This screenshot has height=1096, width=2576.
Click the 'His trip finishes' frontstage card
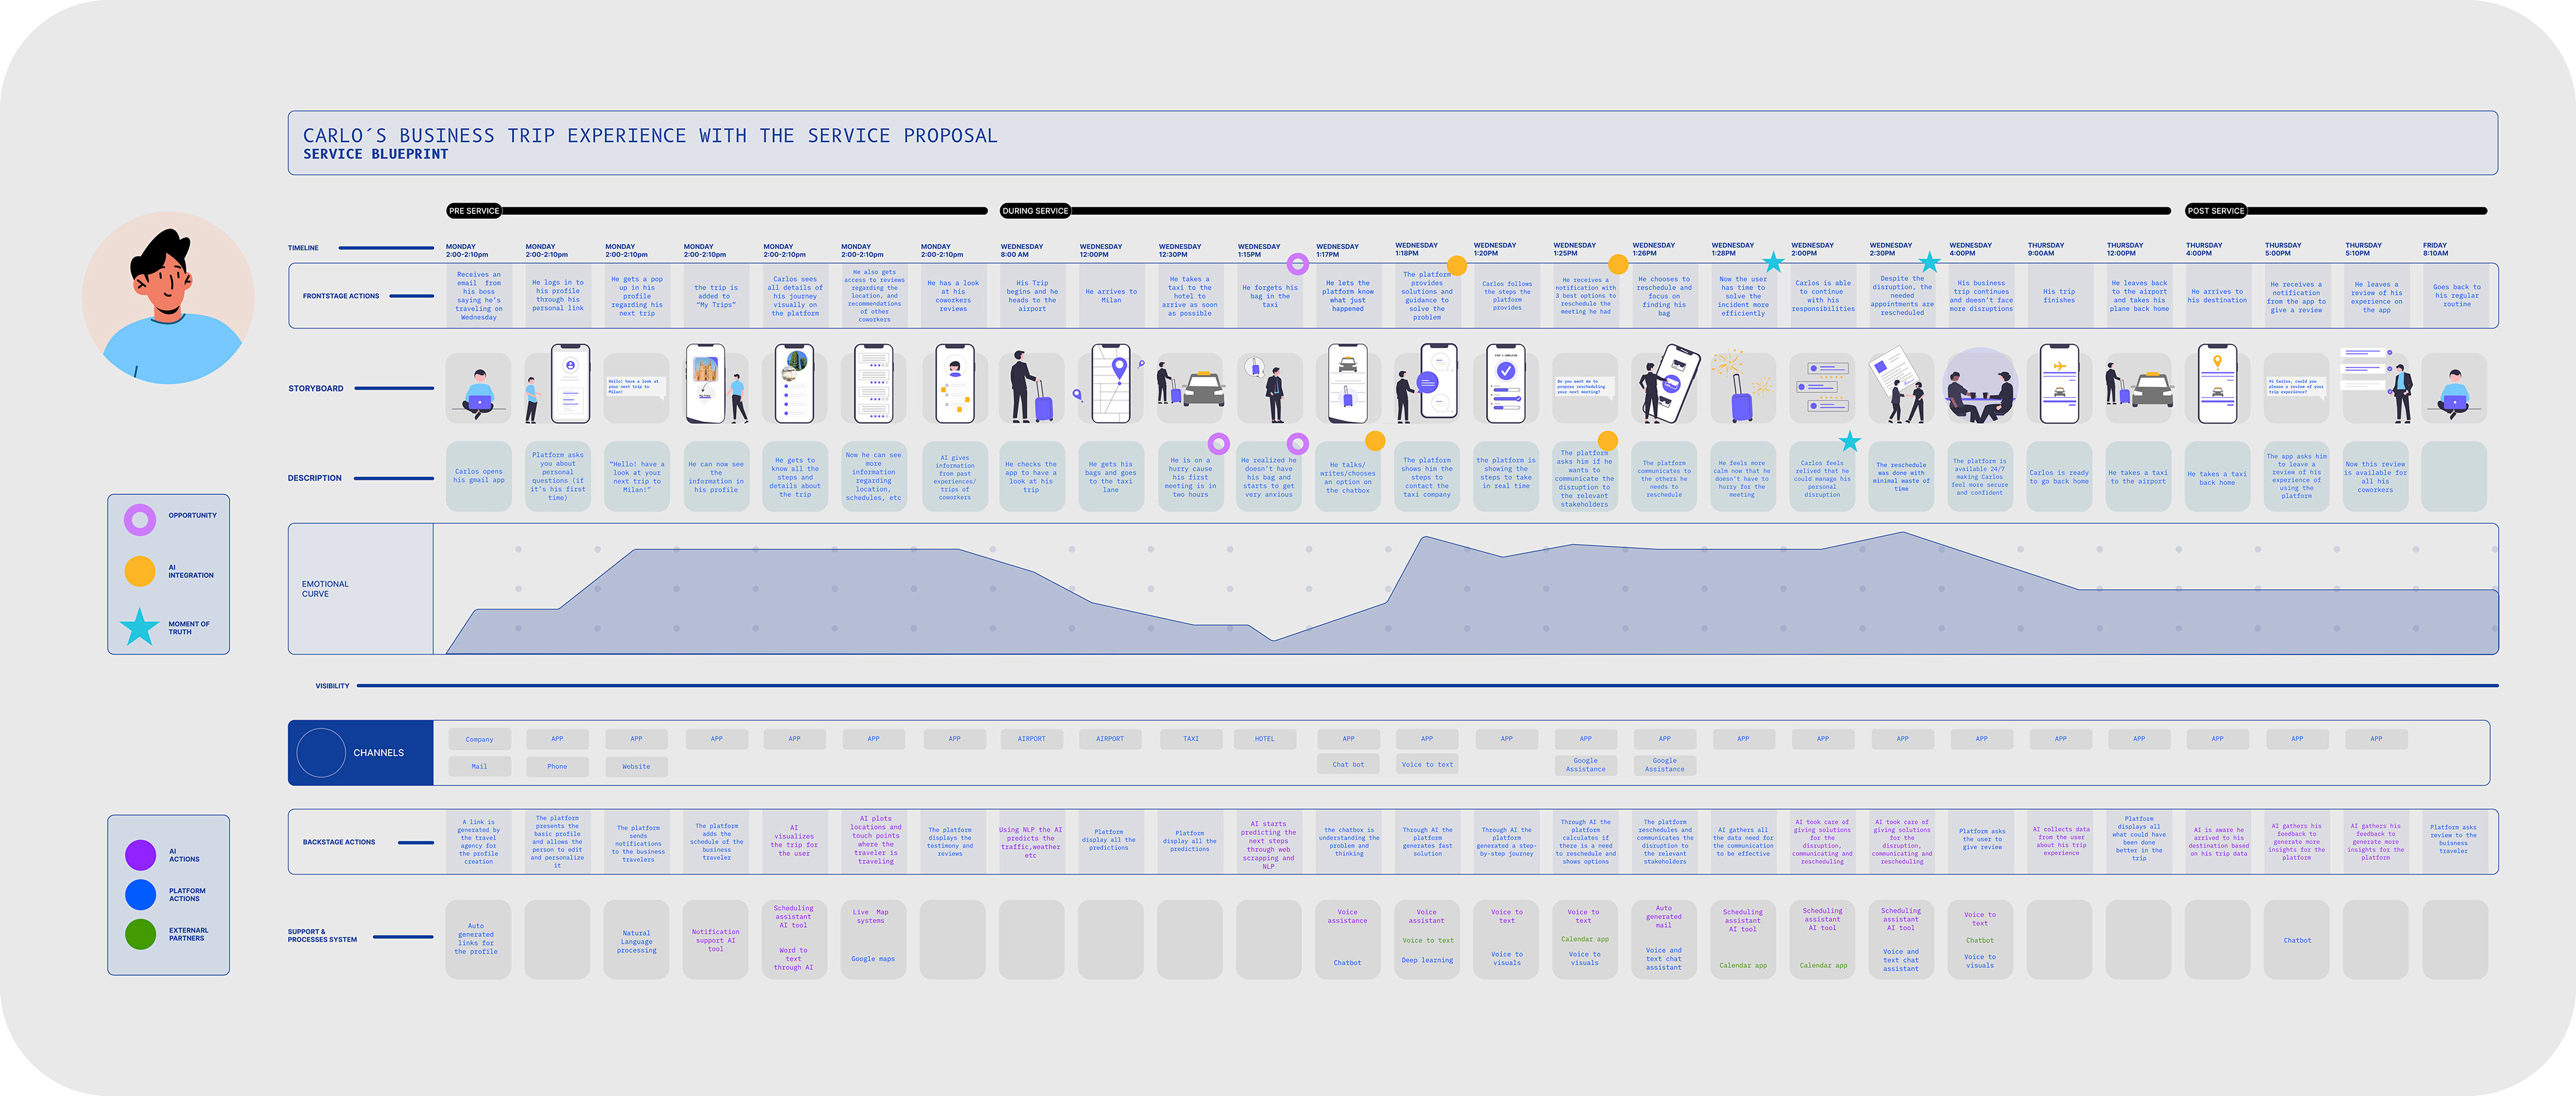tap(2059, 296)
